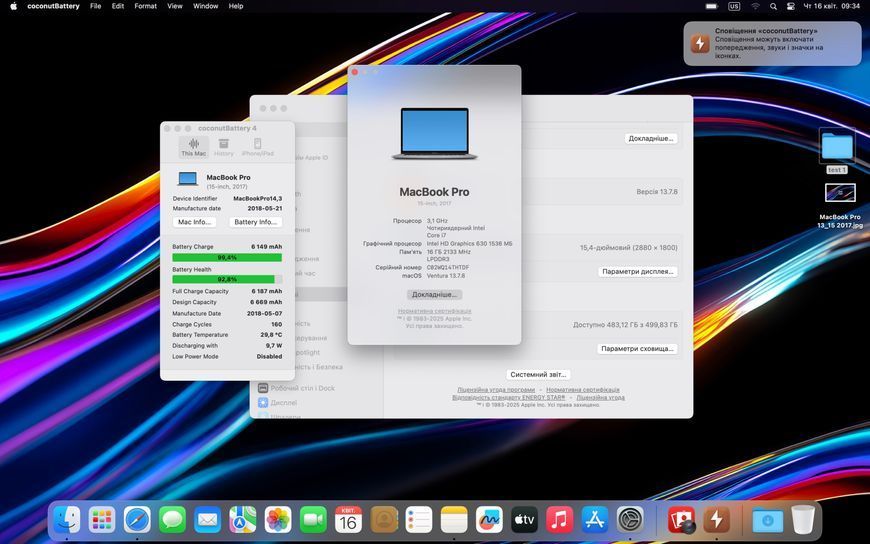Select the test 1 folder on desktop
Viewport: 870px width, 544px height.
point(837,151)
